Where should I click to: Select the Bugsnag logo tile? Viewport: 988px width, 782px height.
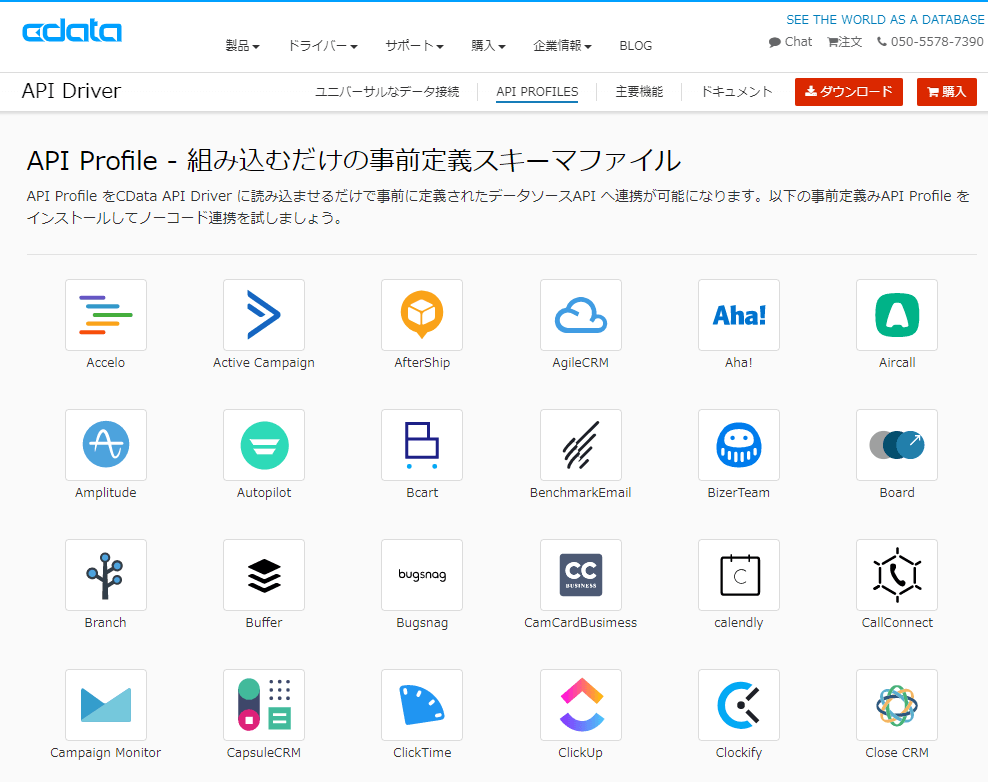422,575
